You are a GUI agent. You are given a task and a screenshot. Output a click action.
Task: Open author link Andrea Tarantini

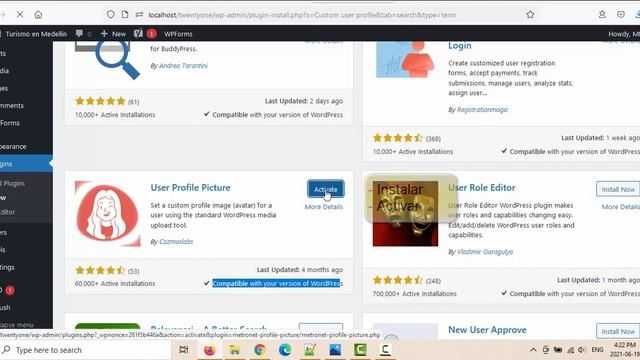click(x=183, y=66)
